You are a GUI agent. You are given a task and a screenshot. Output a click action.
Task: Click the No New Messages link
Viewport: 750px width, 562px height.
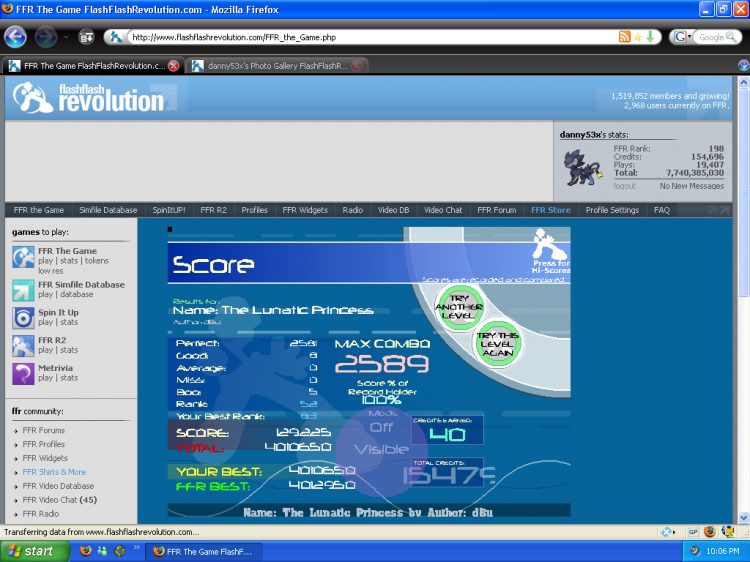coord(692,186)
